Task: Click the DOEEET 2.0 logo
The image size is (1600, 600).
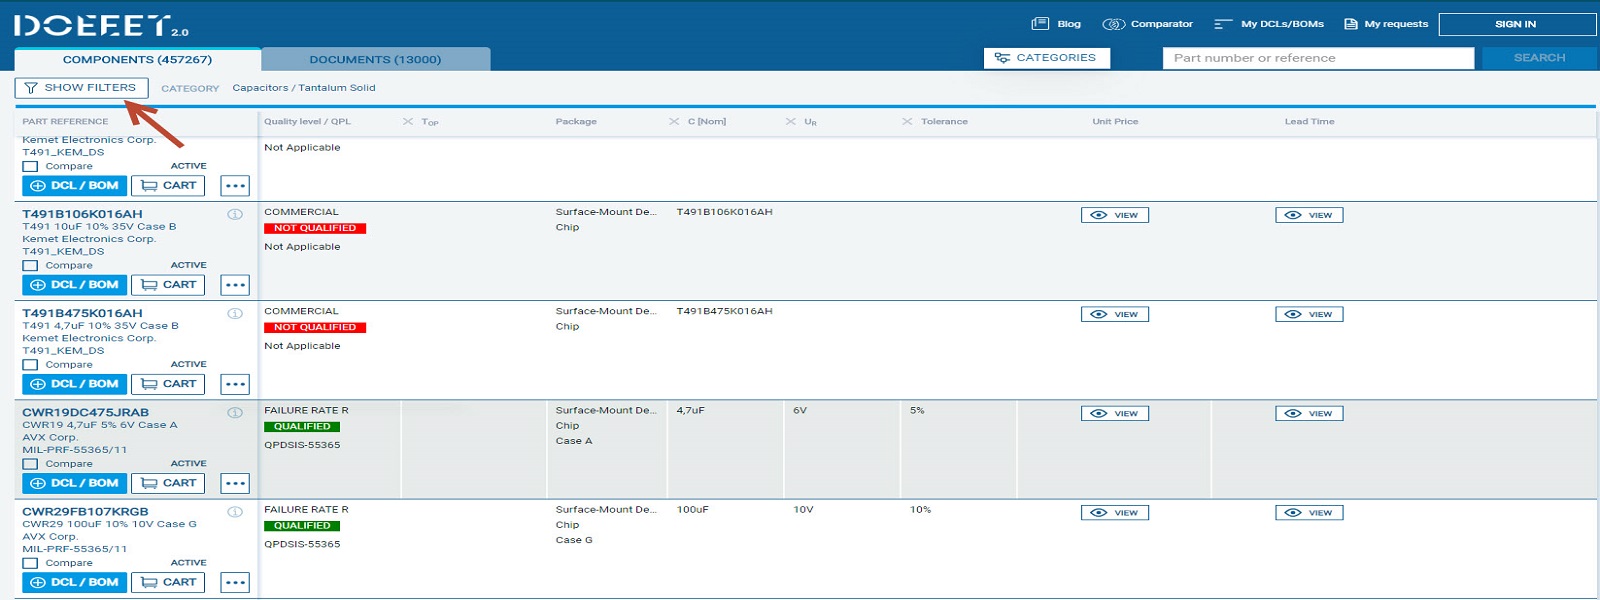Action: click(x=101, y=25)
